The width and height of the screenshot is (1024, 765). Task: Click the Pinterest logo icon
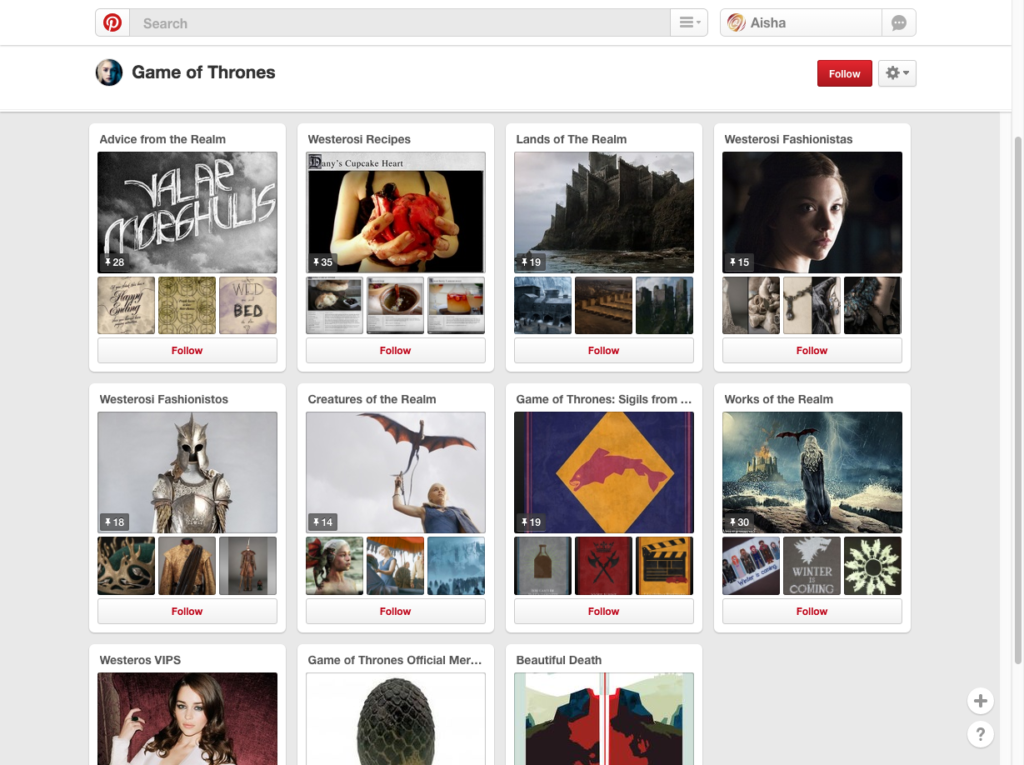pos(113,23)
